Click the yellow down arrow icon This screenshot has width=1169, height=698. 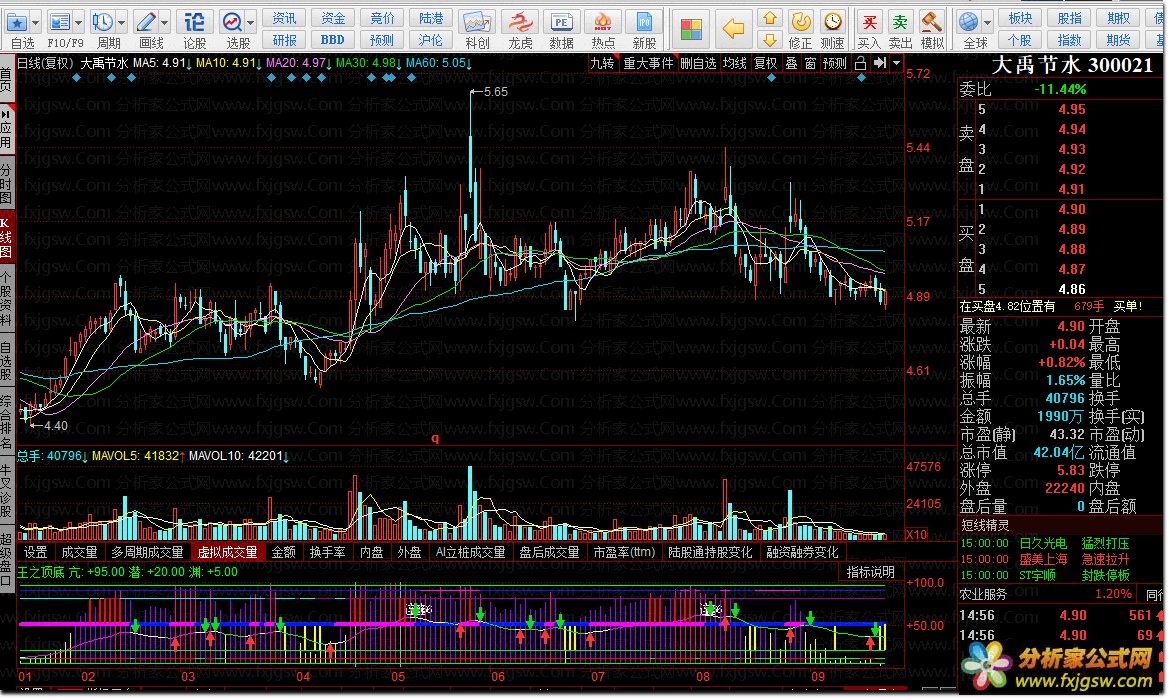[769, 39]
